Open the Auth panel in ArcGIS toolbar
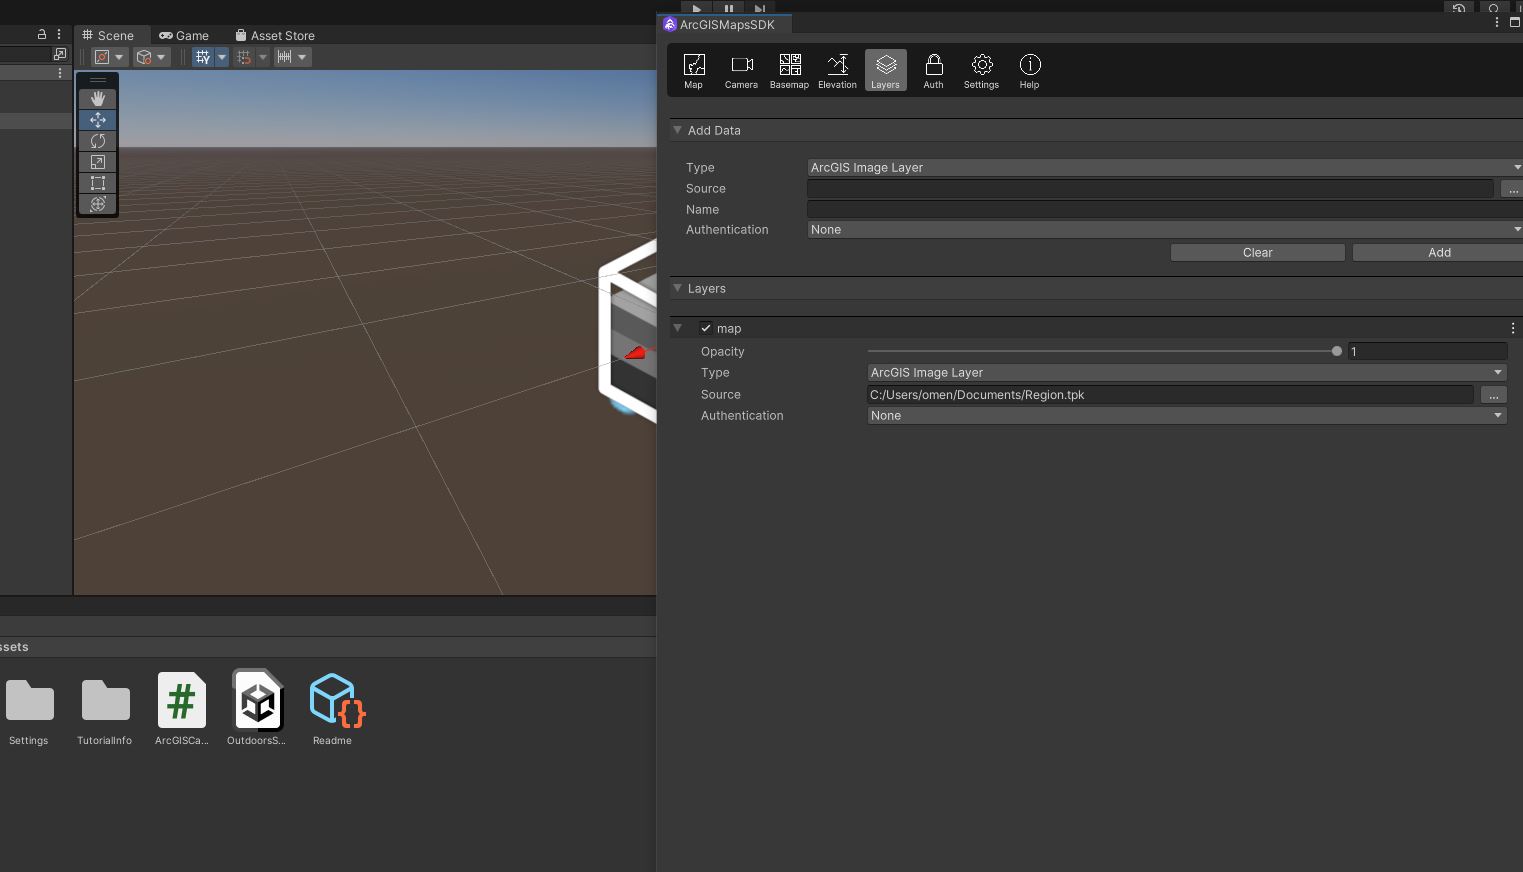Viewport: 1523px width, 872px height. tap(933, 70)
